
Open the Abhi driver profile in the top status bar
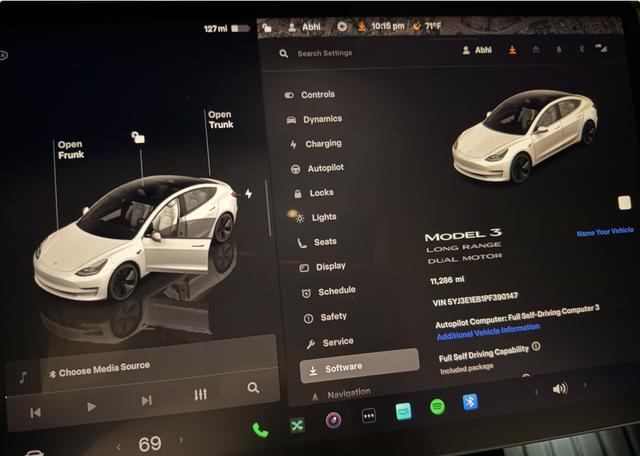tap(305, 27)
